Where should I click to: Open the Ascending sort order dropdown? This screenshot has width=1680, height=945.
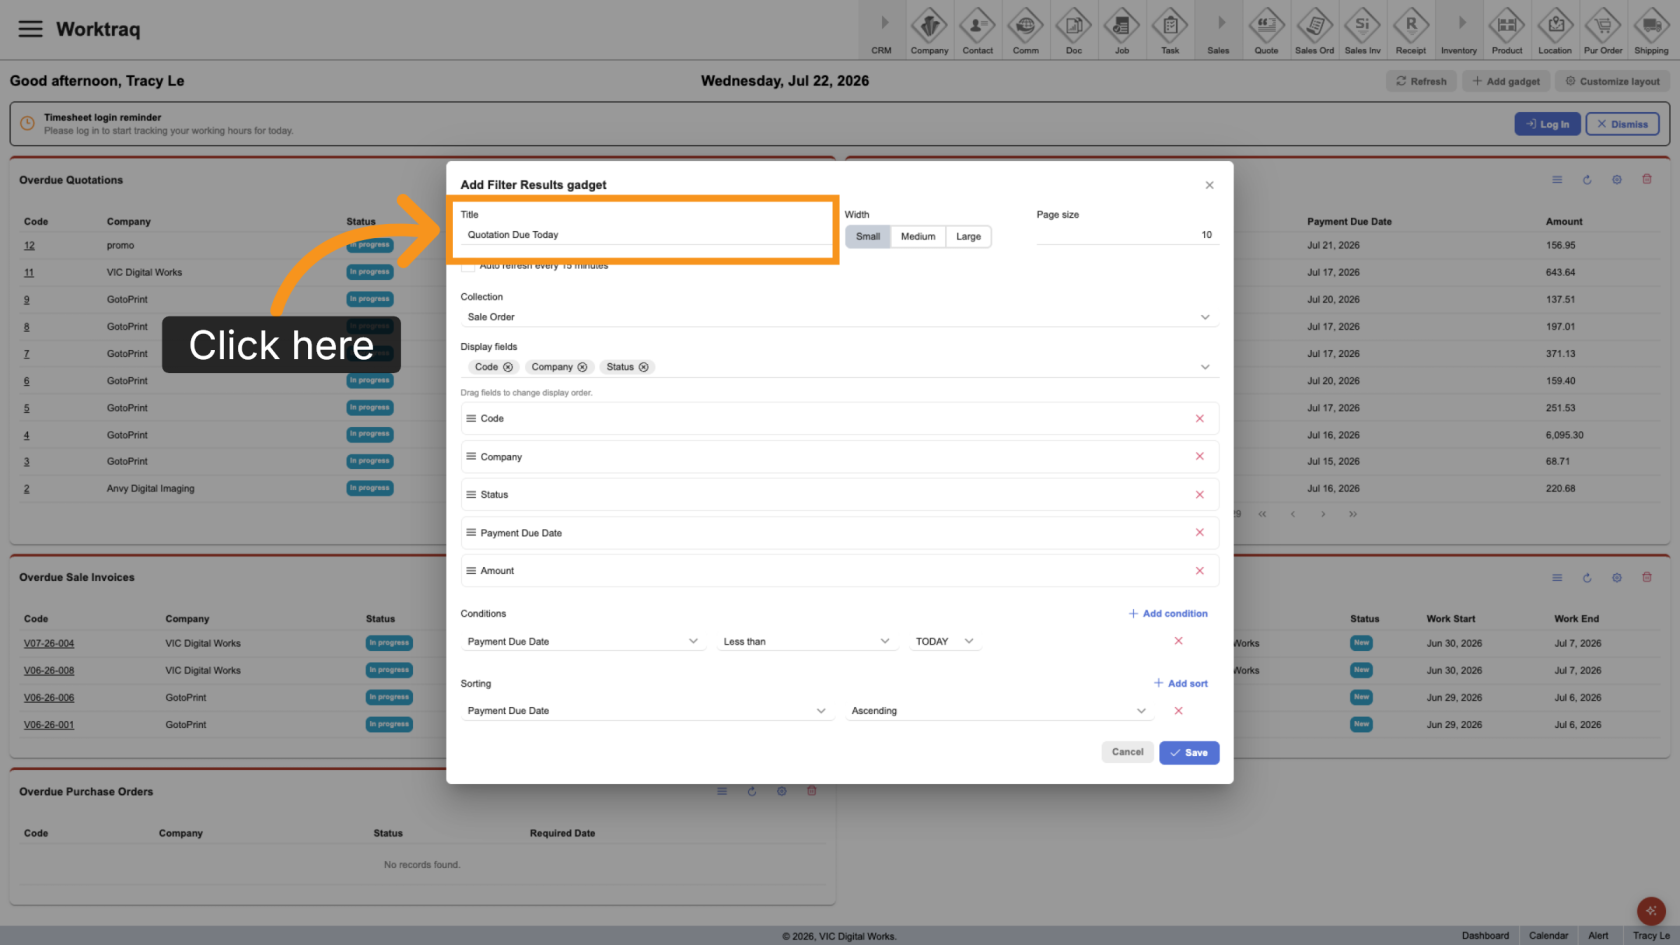[998, 711]
